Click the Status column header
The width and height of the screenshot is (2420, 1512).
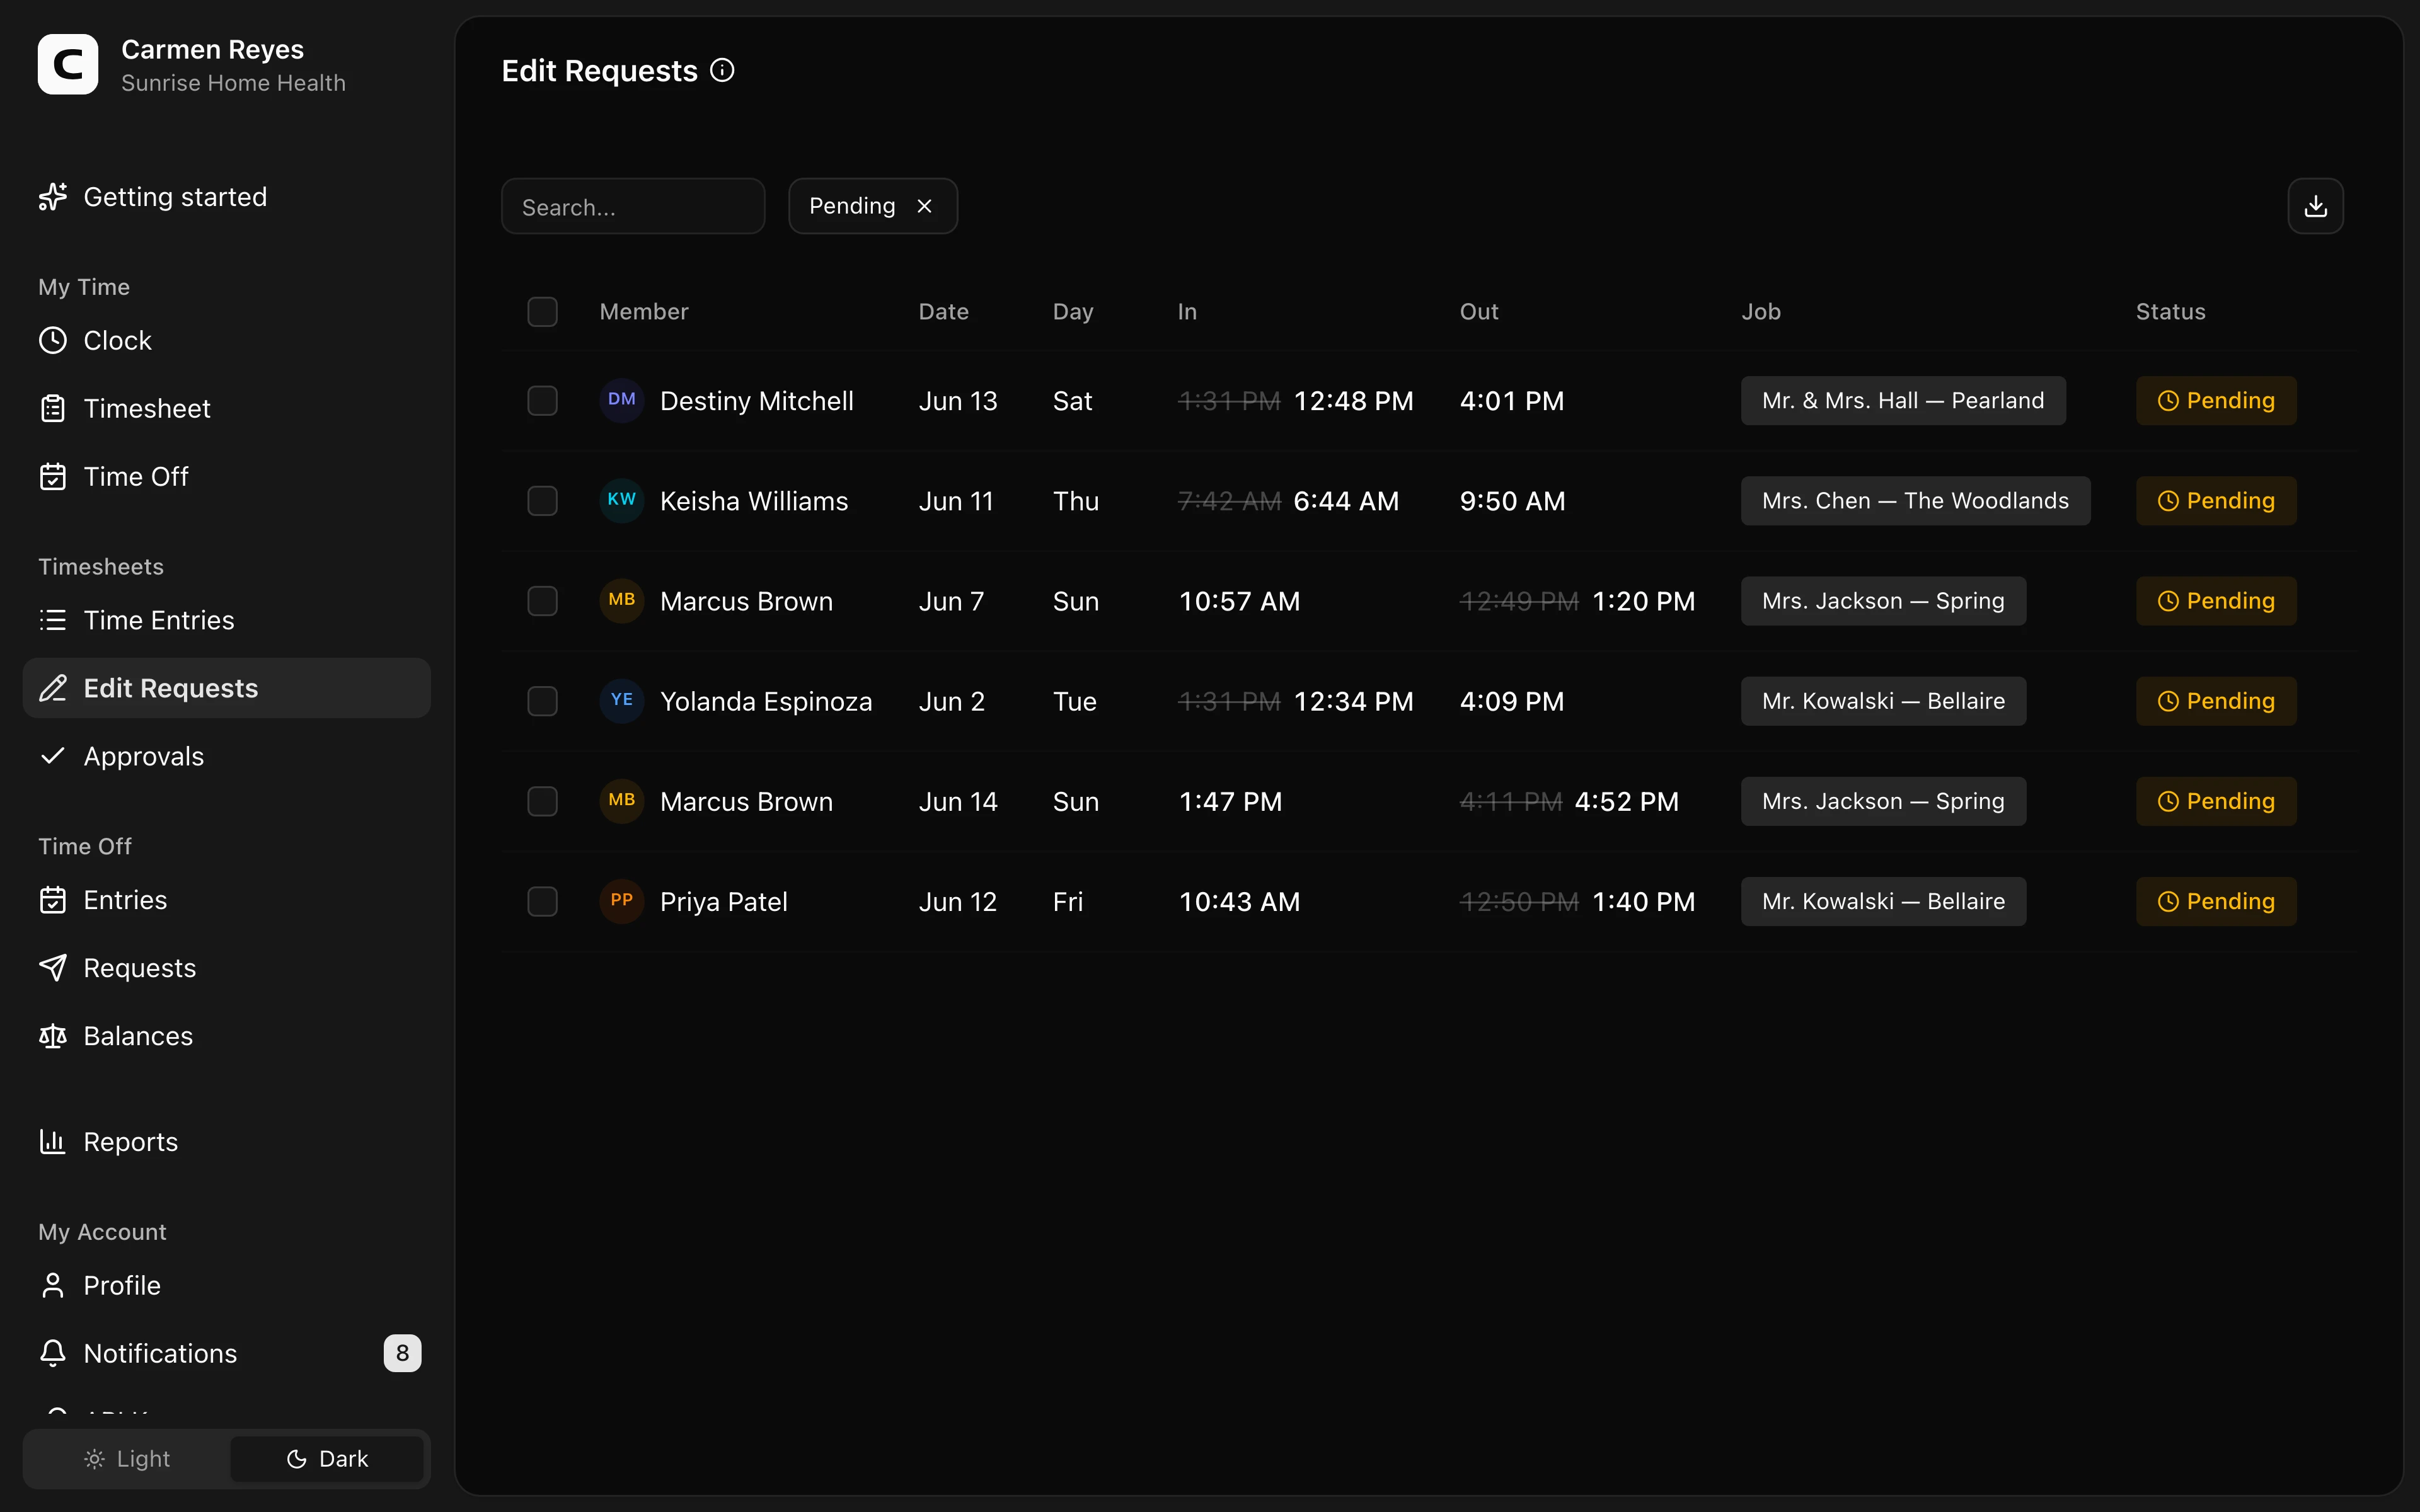[x=2170, y=312]
